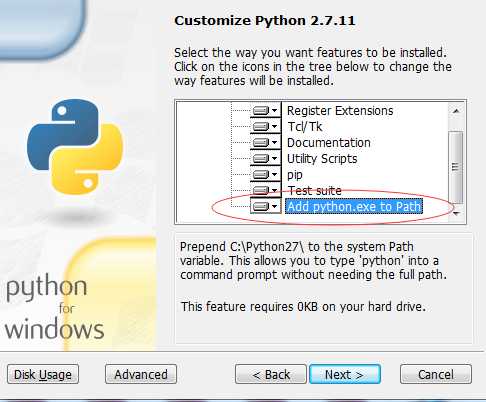Proceed with the Next button
The width and height of the screenshot is (486, 402).
tap(345, 374)
